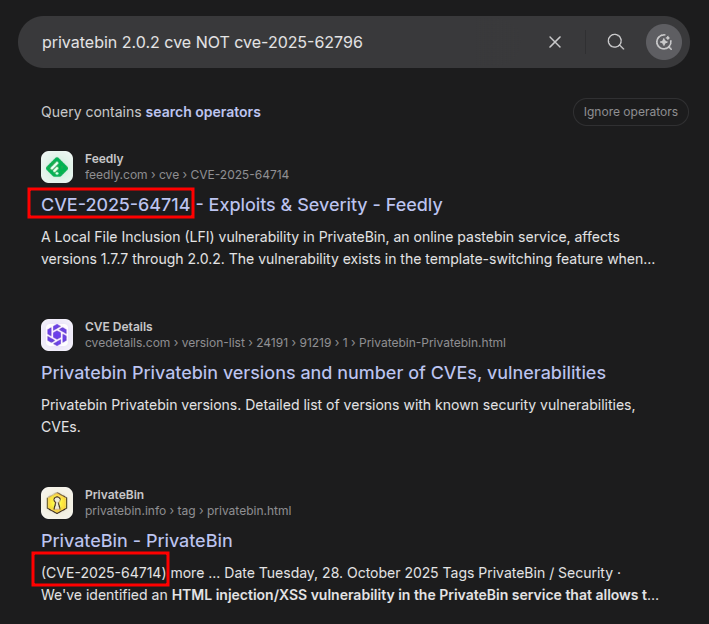This screenshot has height=624, width=709.
Task: Submit search with magnifying glass icon
Action: coord(615,42)
